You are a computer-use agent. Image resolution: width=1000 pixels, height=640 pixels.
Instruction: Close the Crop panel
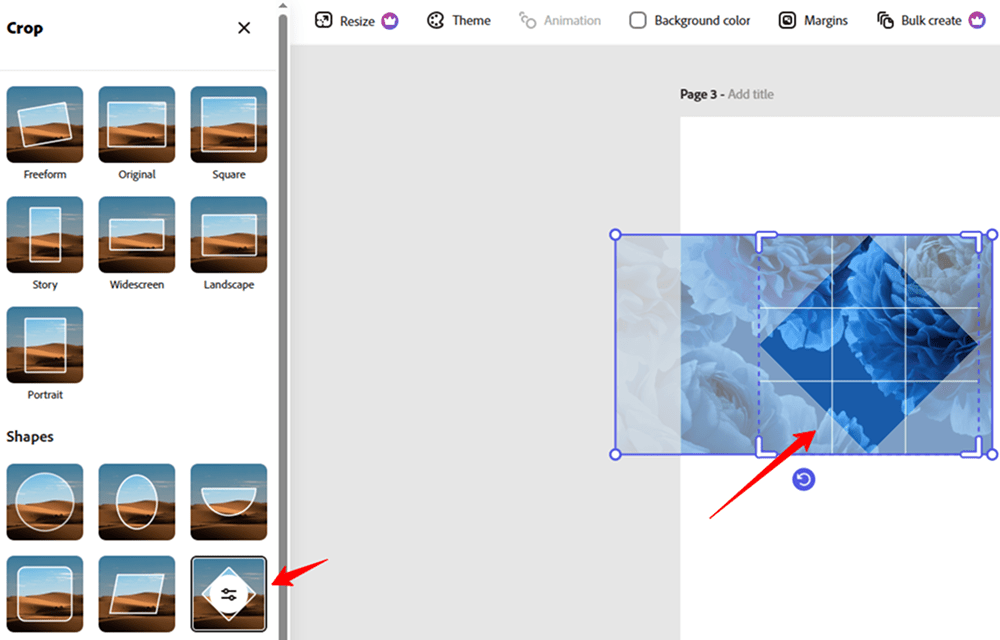244,28
